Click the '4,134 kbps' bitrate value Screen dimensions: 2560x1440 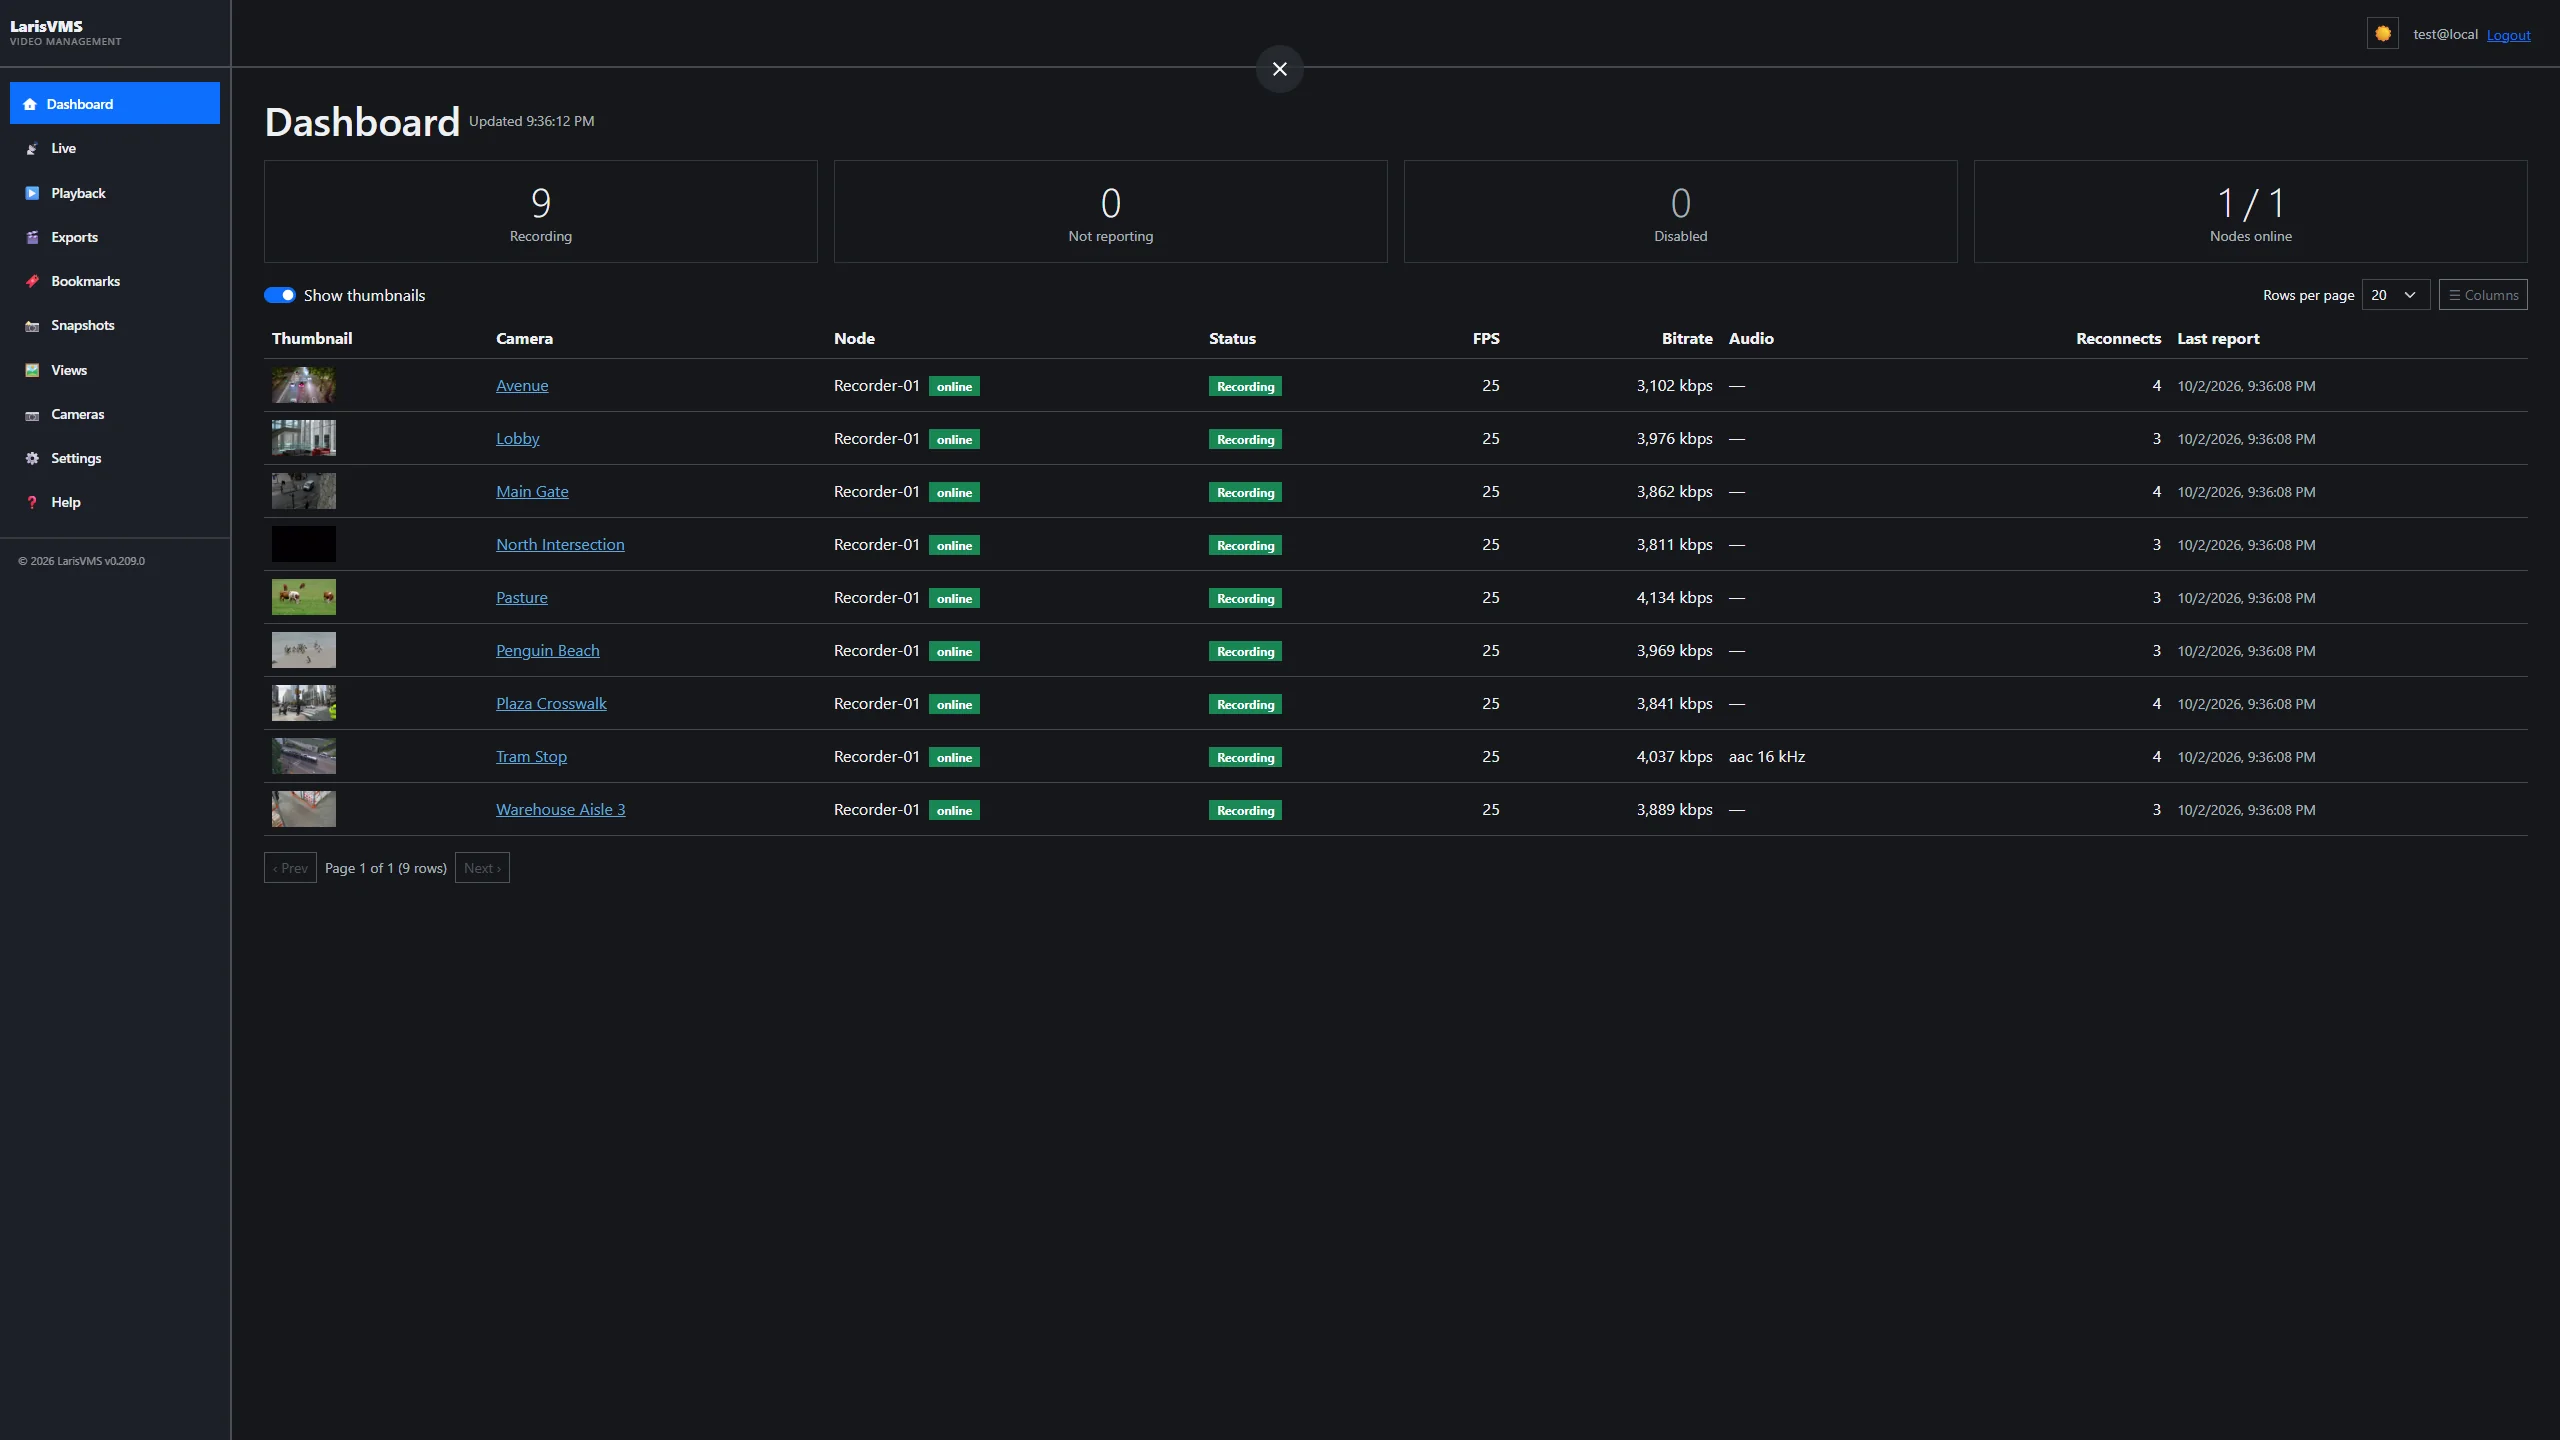pos(1674,597)
